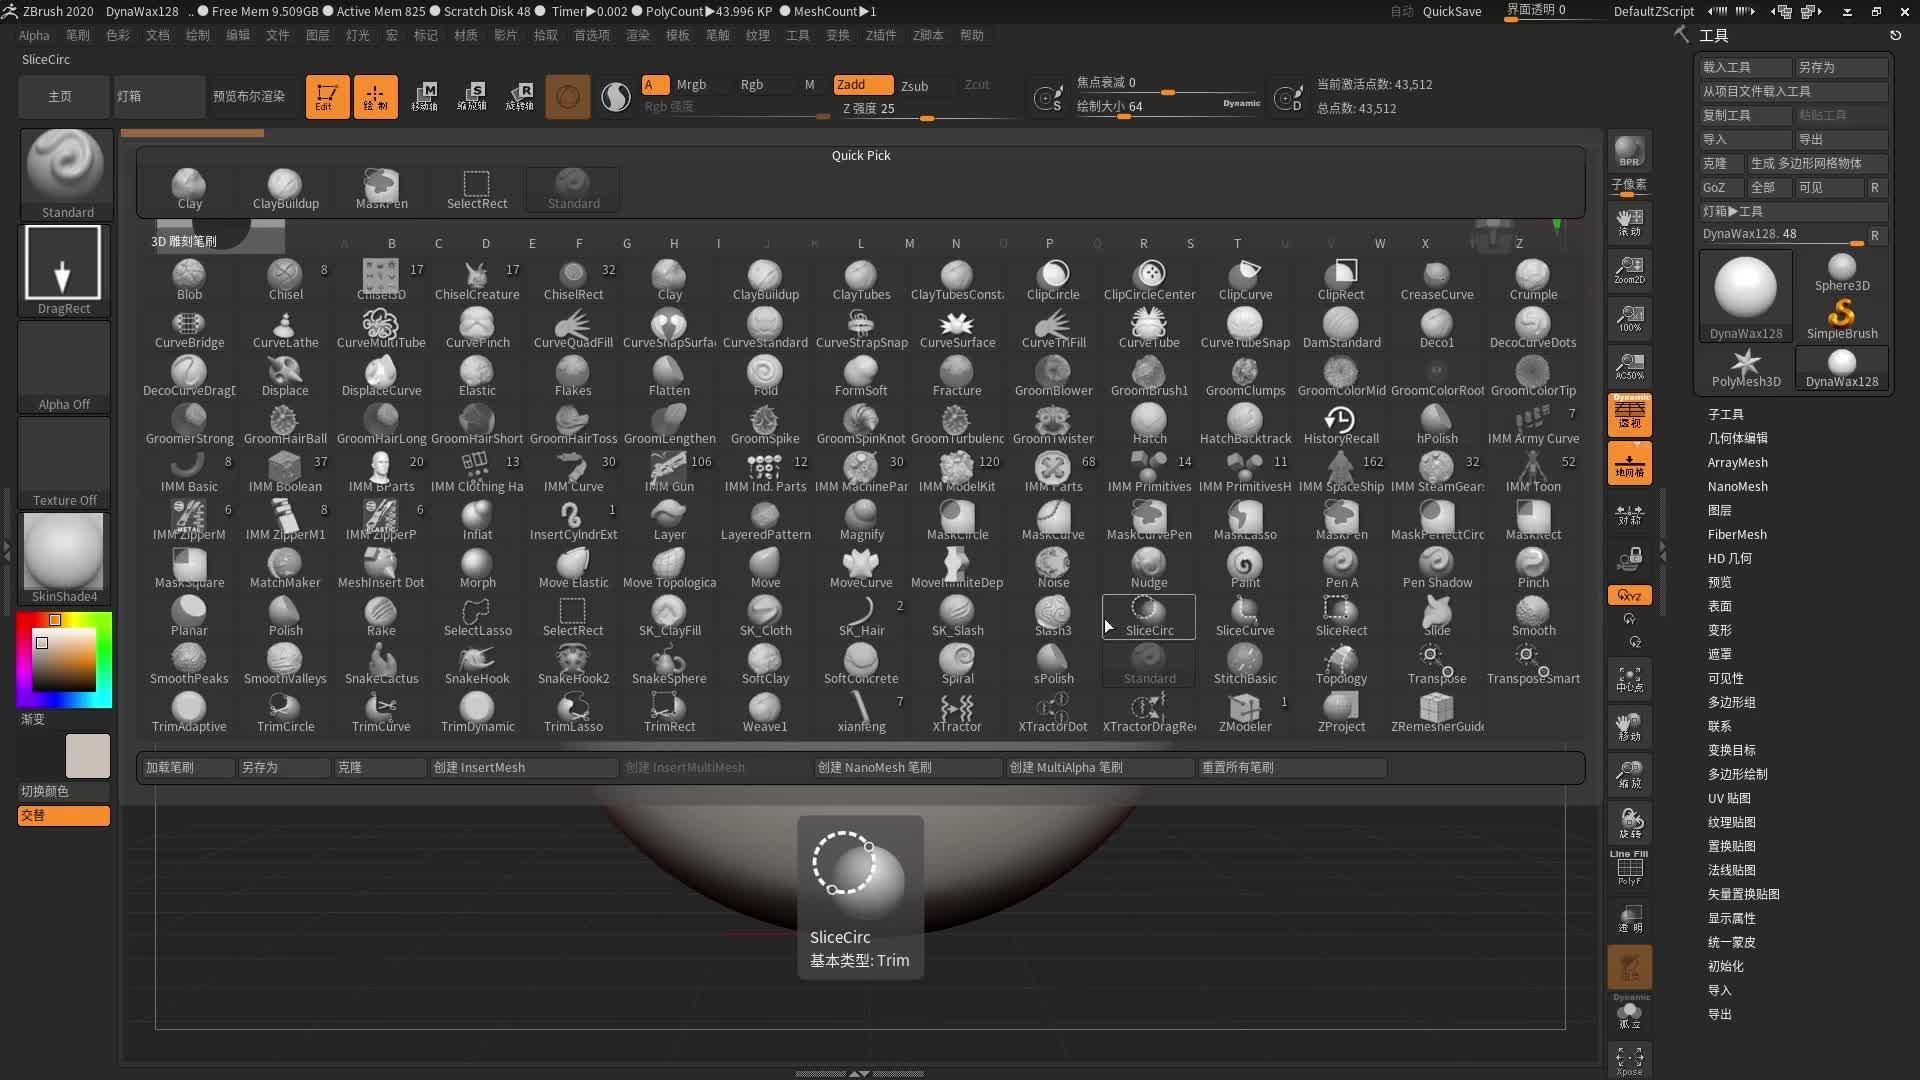1920x1080 pixels.
Task: Click the BPR render icon
Action: pos(1629,151)
